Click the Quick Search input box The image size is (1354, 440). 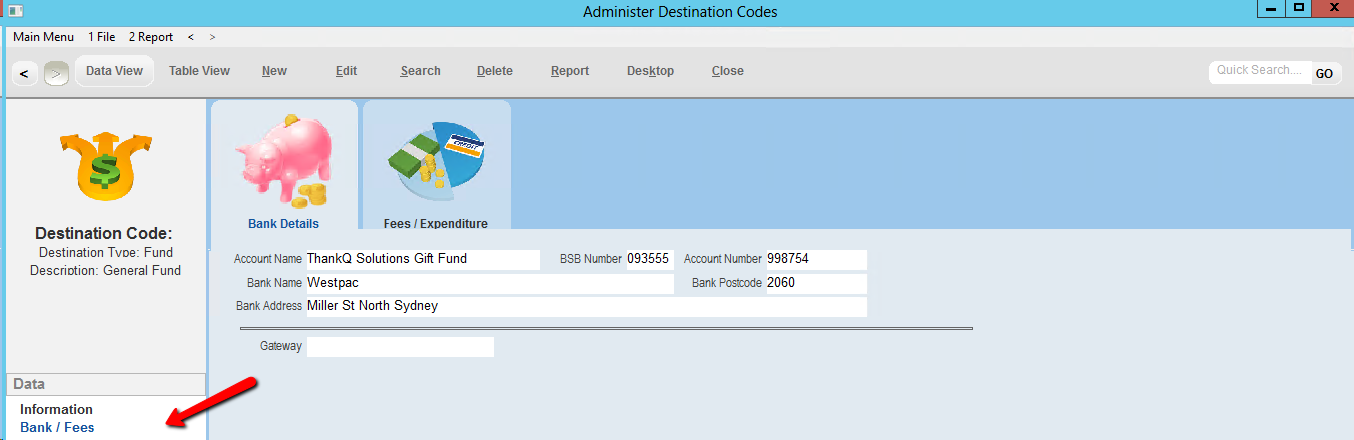pos(1259,72)
